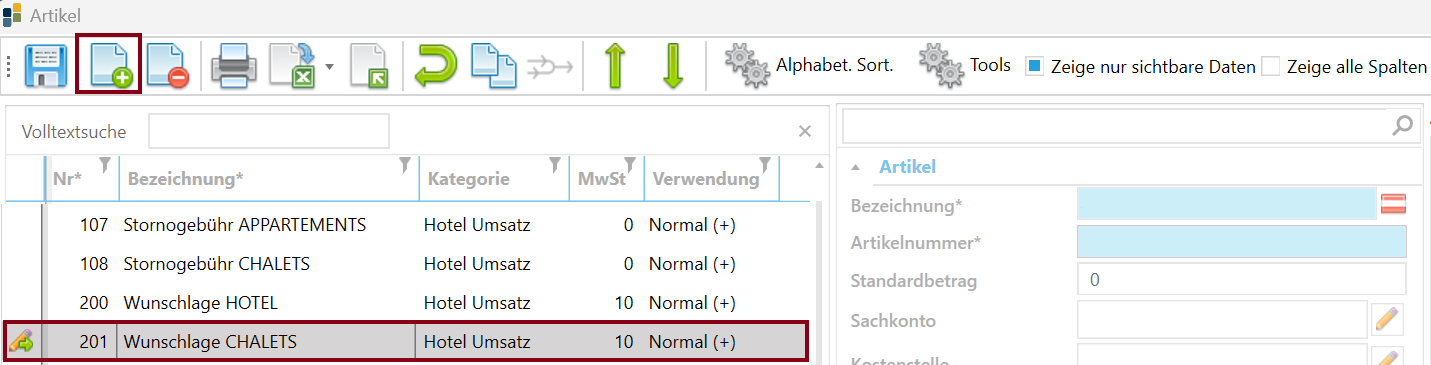The height and width of the screenshot is (365, 1431).
Task: Click the green undo arrow icon
Action: [x=437, y=66]
